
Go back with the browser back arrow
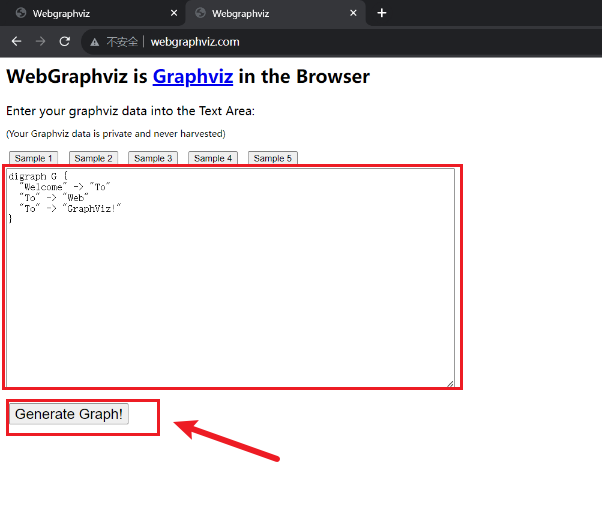coord(17,41)
